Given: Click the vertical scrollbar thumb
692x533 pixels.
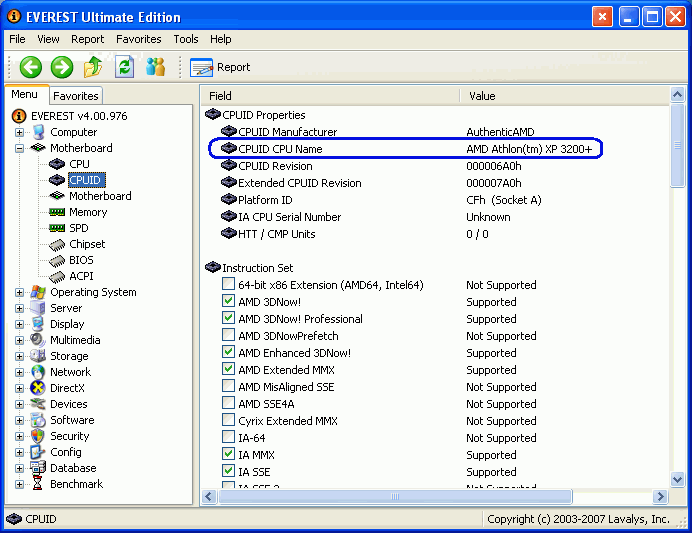Looking at the screenshot, I should click(677, 145).
